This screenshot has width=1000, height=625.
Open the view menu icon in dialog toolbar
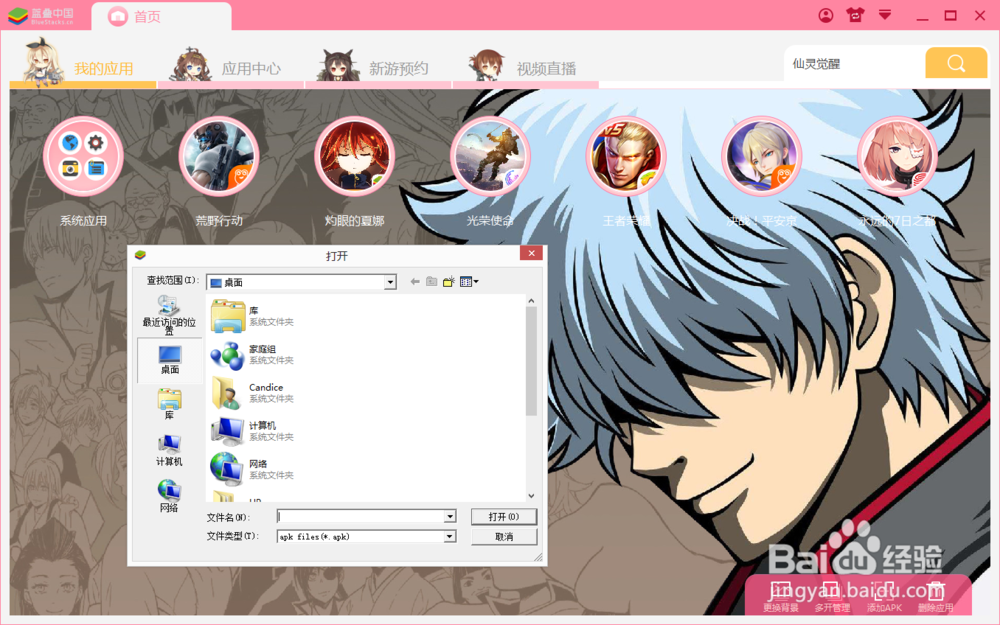click(x=469, y=281)
